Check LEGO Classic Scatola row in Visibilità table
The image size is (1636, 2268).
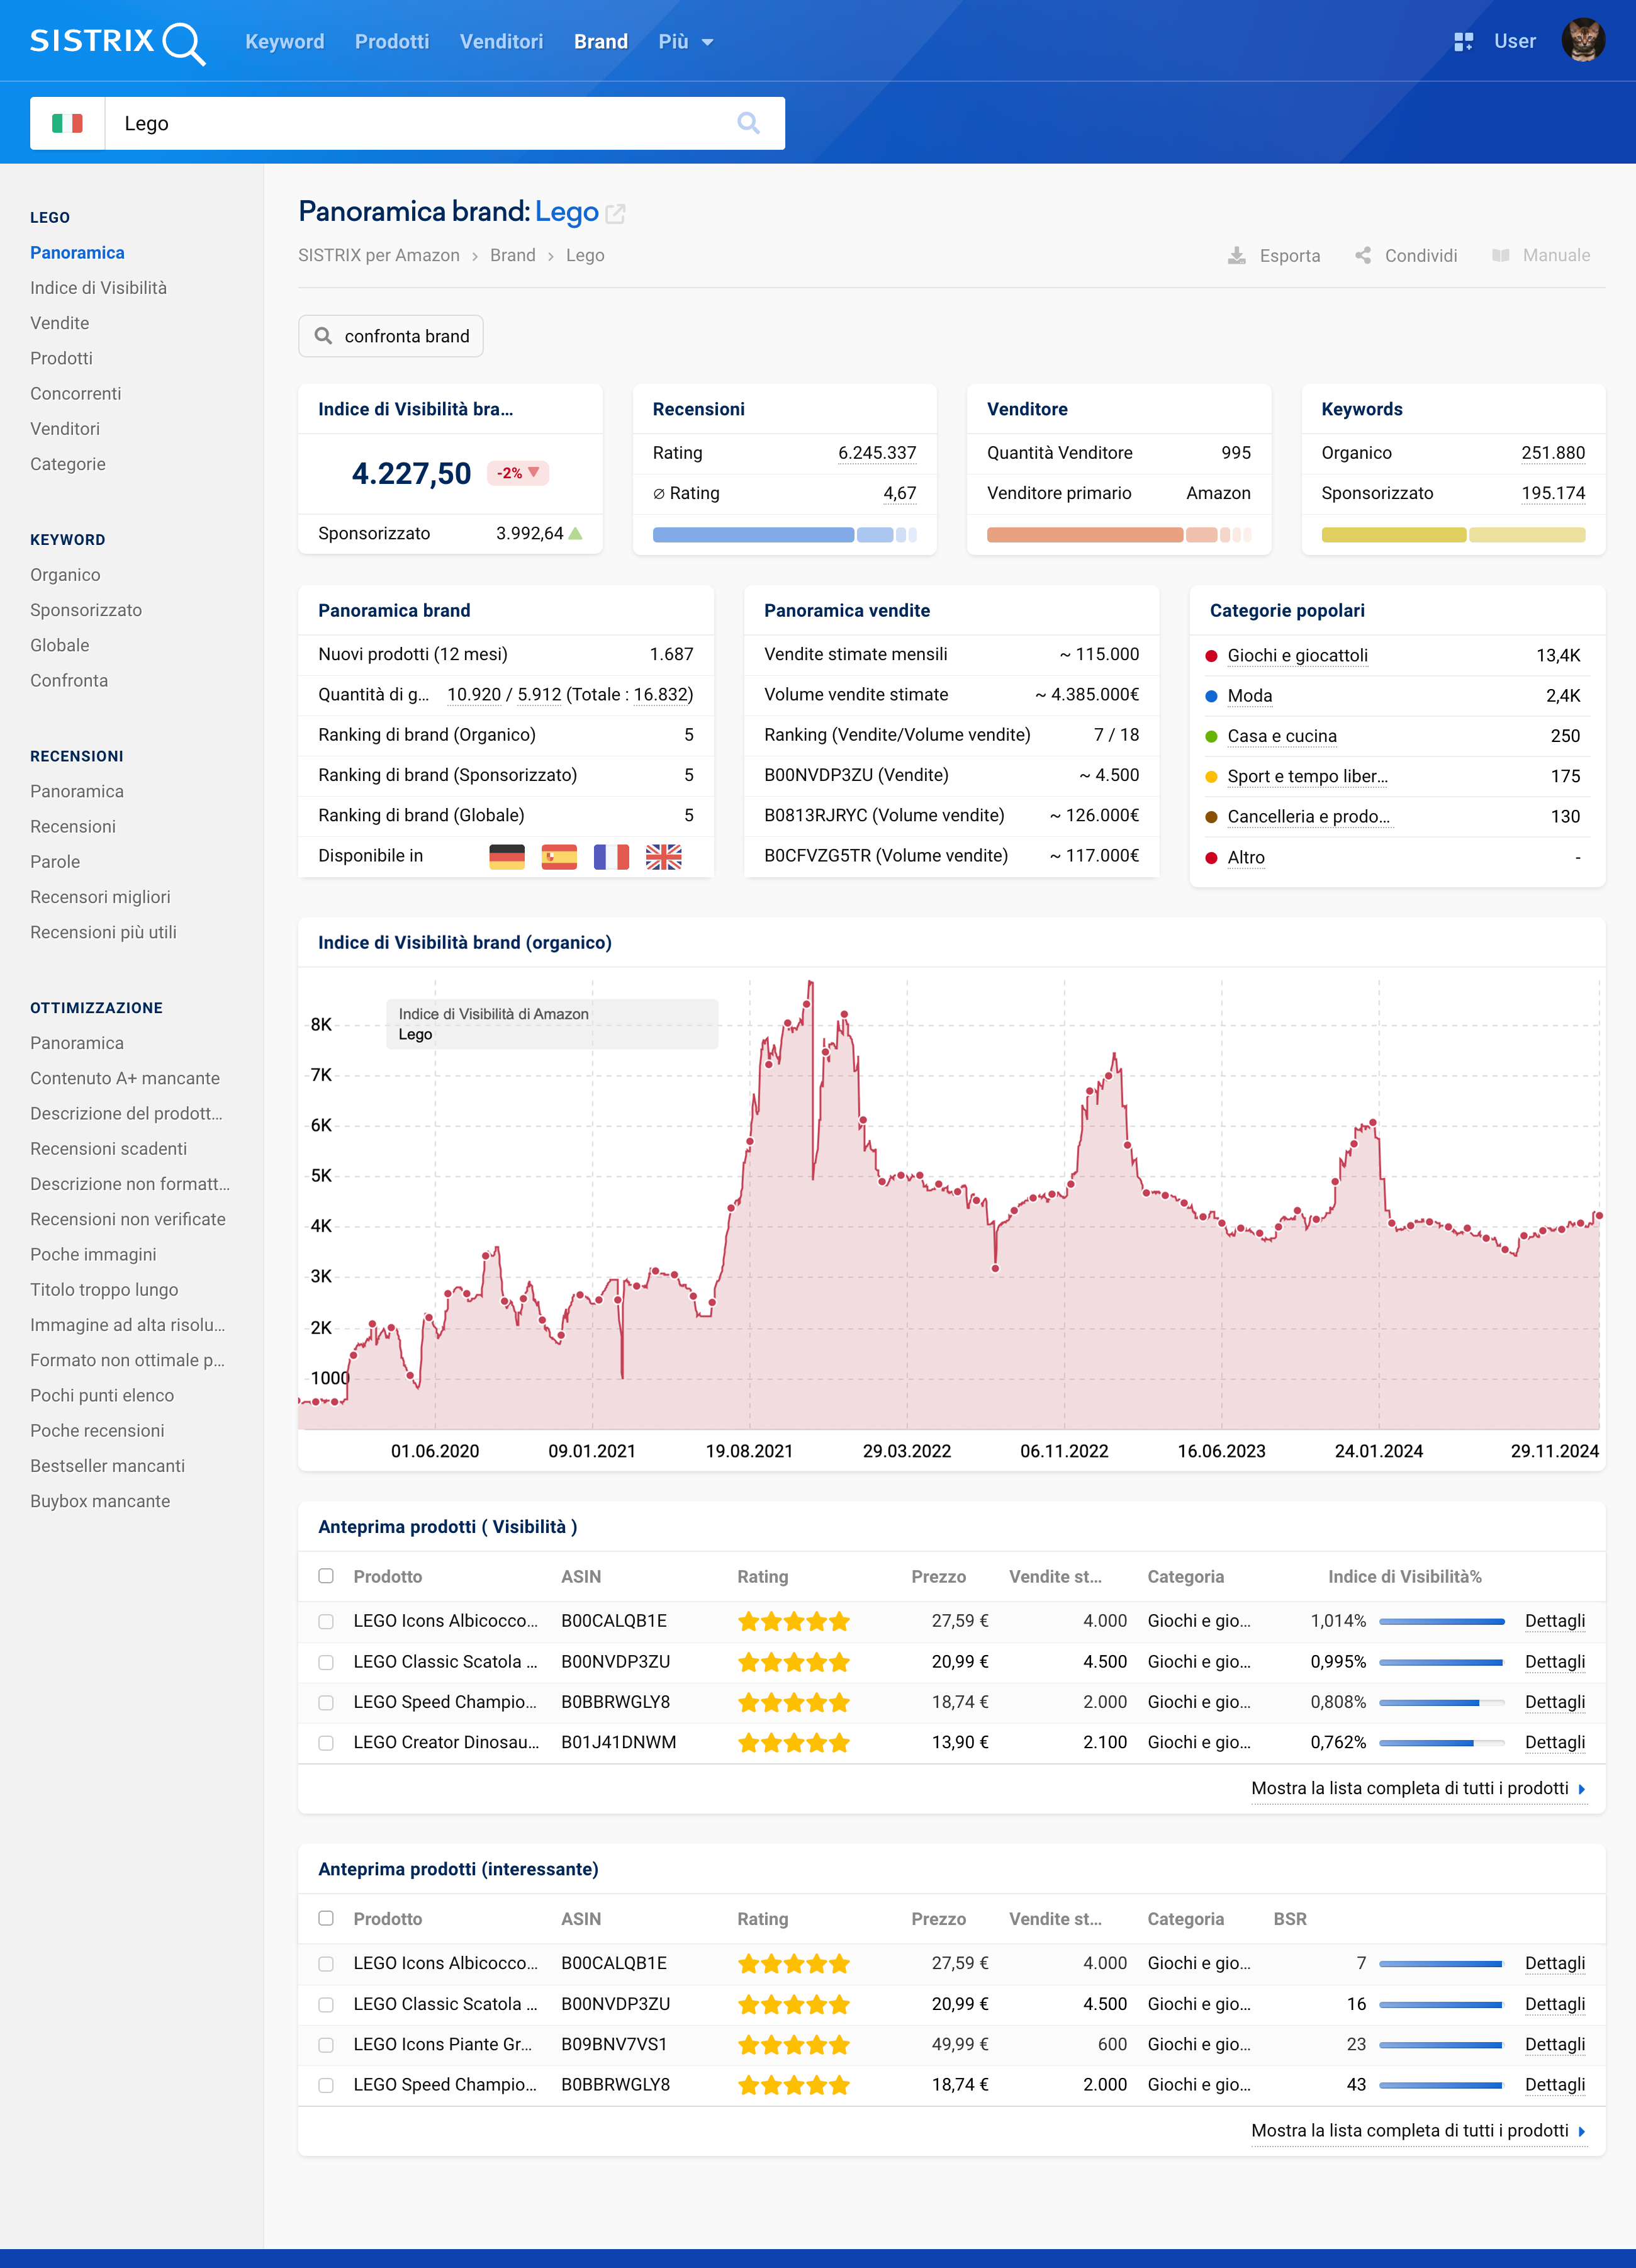pos(326,1662)
